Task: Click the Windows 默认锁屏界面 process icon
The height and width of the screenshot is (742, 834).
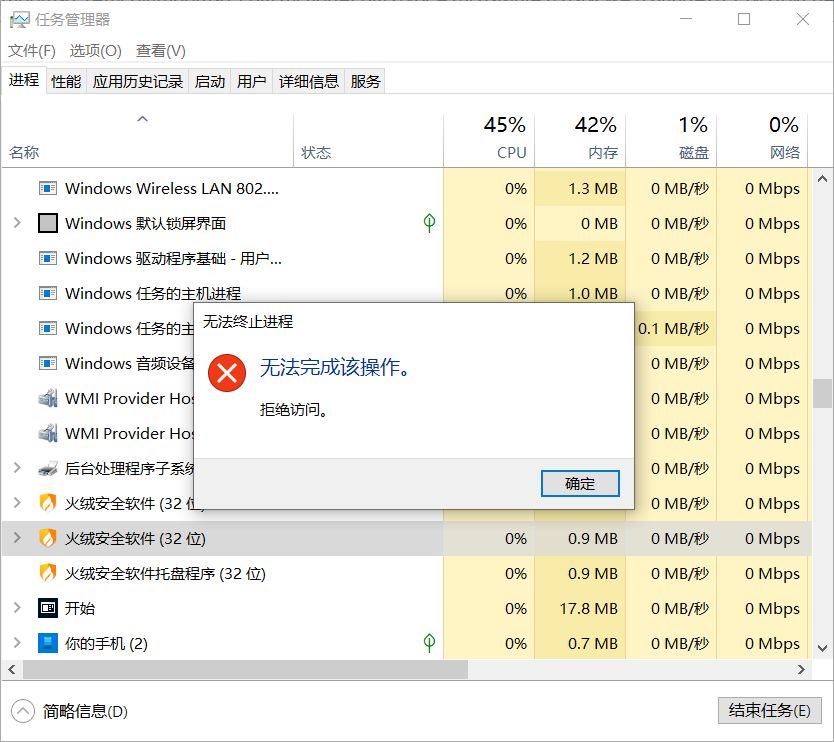Action: (48, 223)
